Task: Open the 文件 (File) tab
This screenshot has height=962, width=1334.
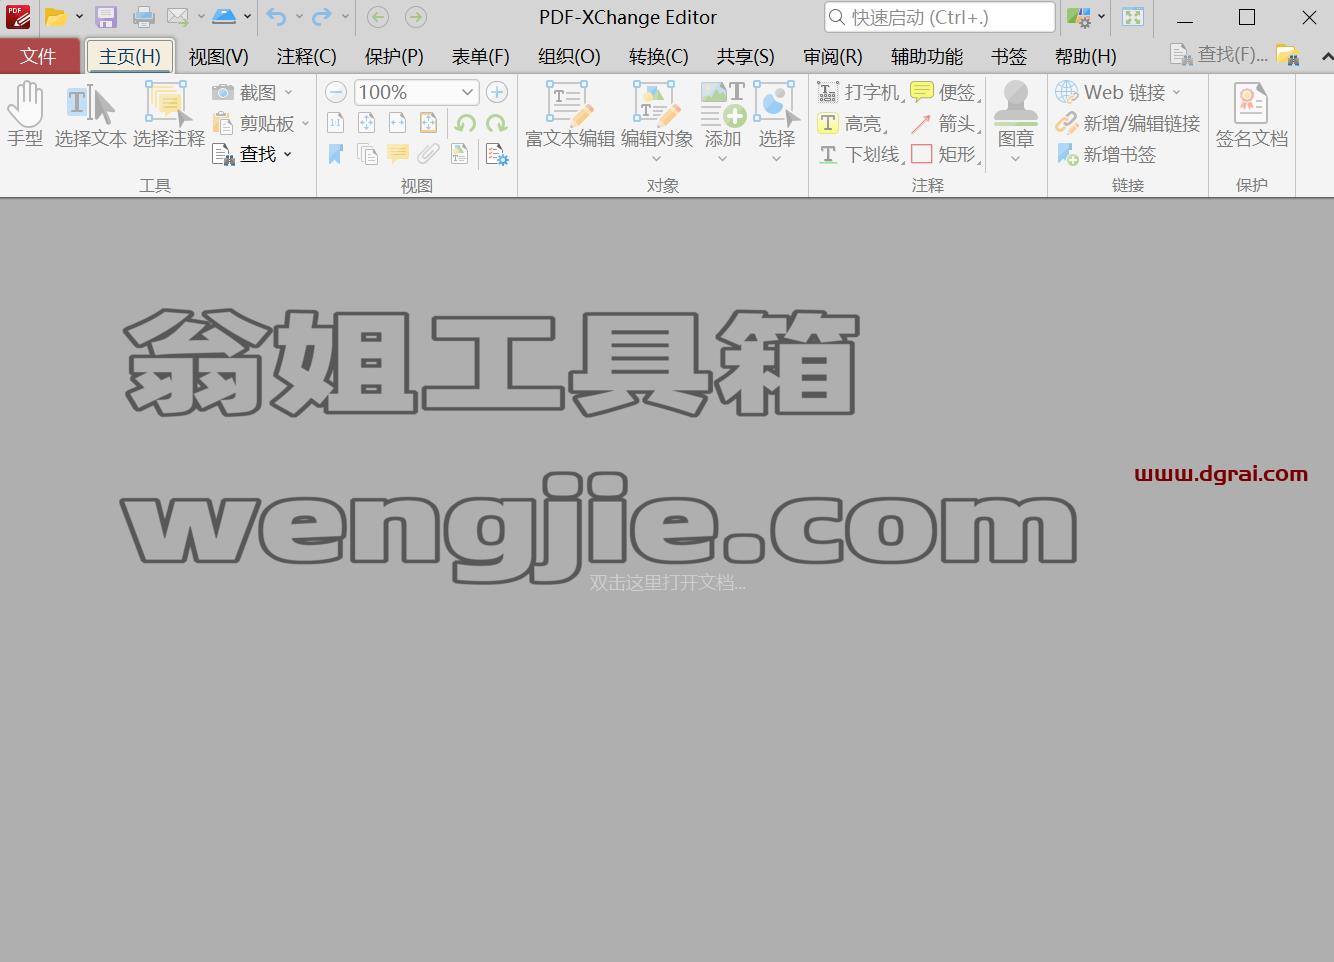Action: pyautogui.click(x=38, y=56)
